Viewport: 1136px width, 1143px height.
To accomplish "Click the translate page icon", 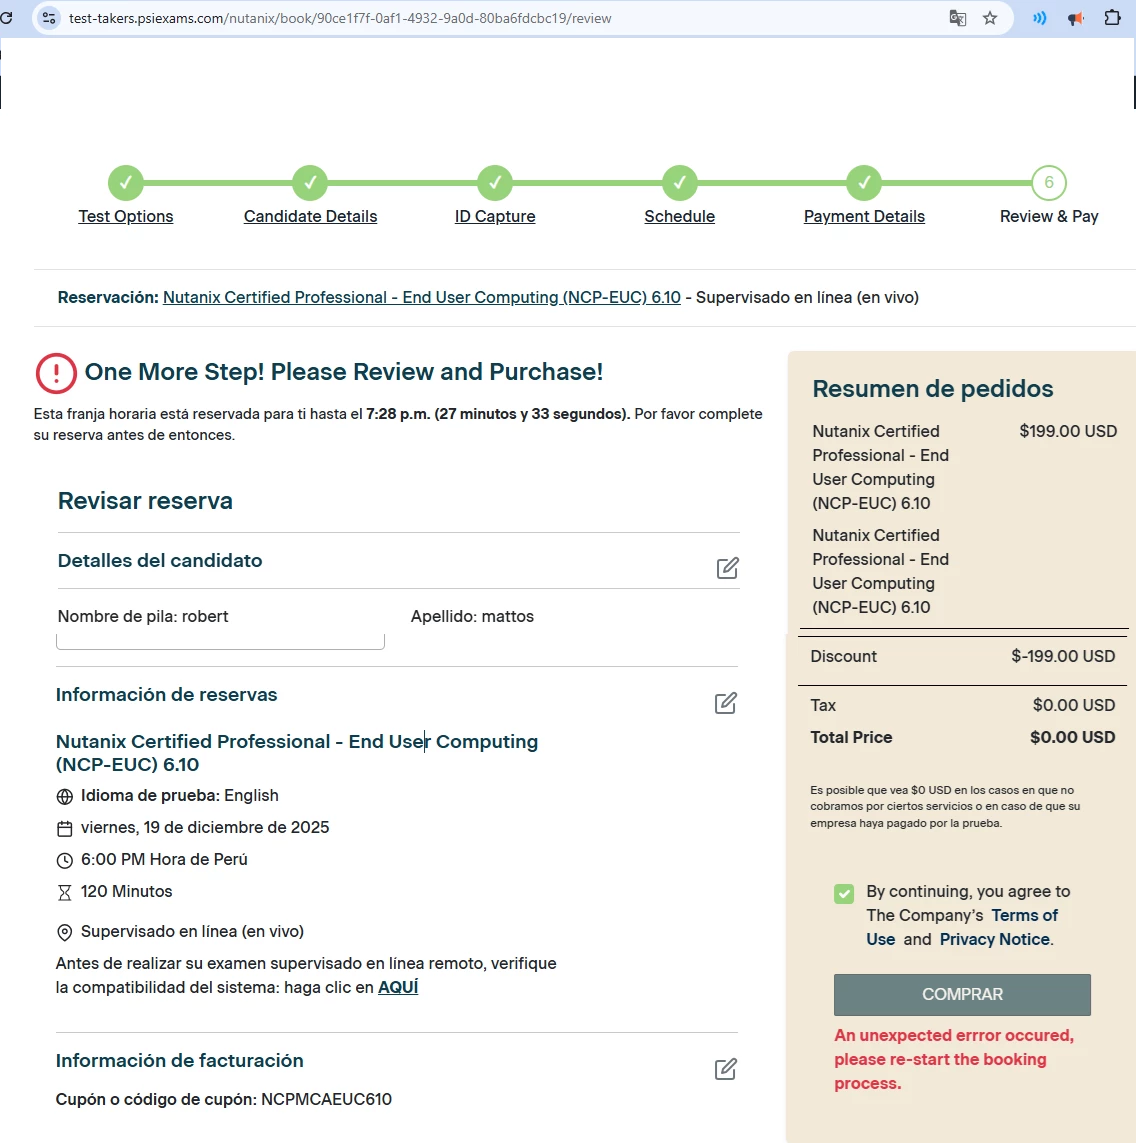I will click(957, 18).
